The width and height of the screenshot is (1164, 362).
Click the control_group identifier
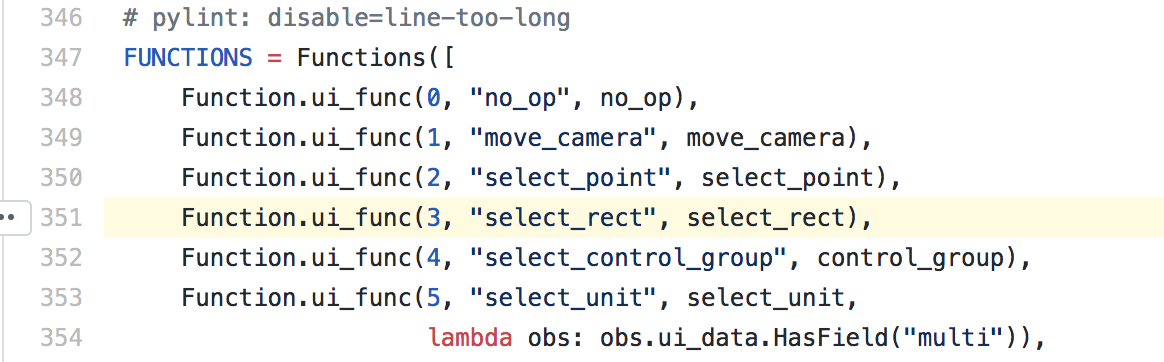[x=911, y=259]
